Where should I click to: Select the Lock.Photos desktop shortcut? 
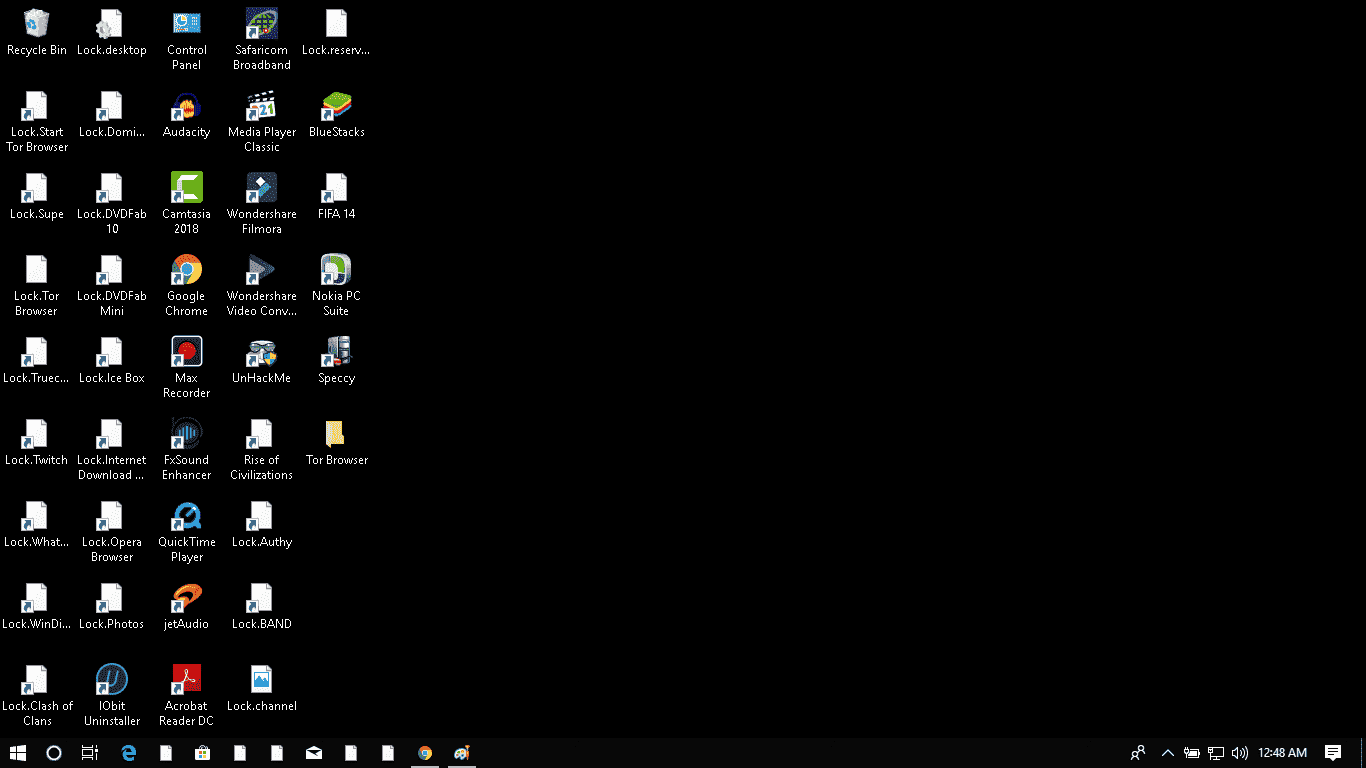pos(112,606)
